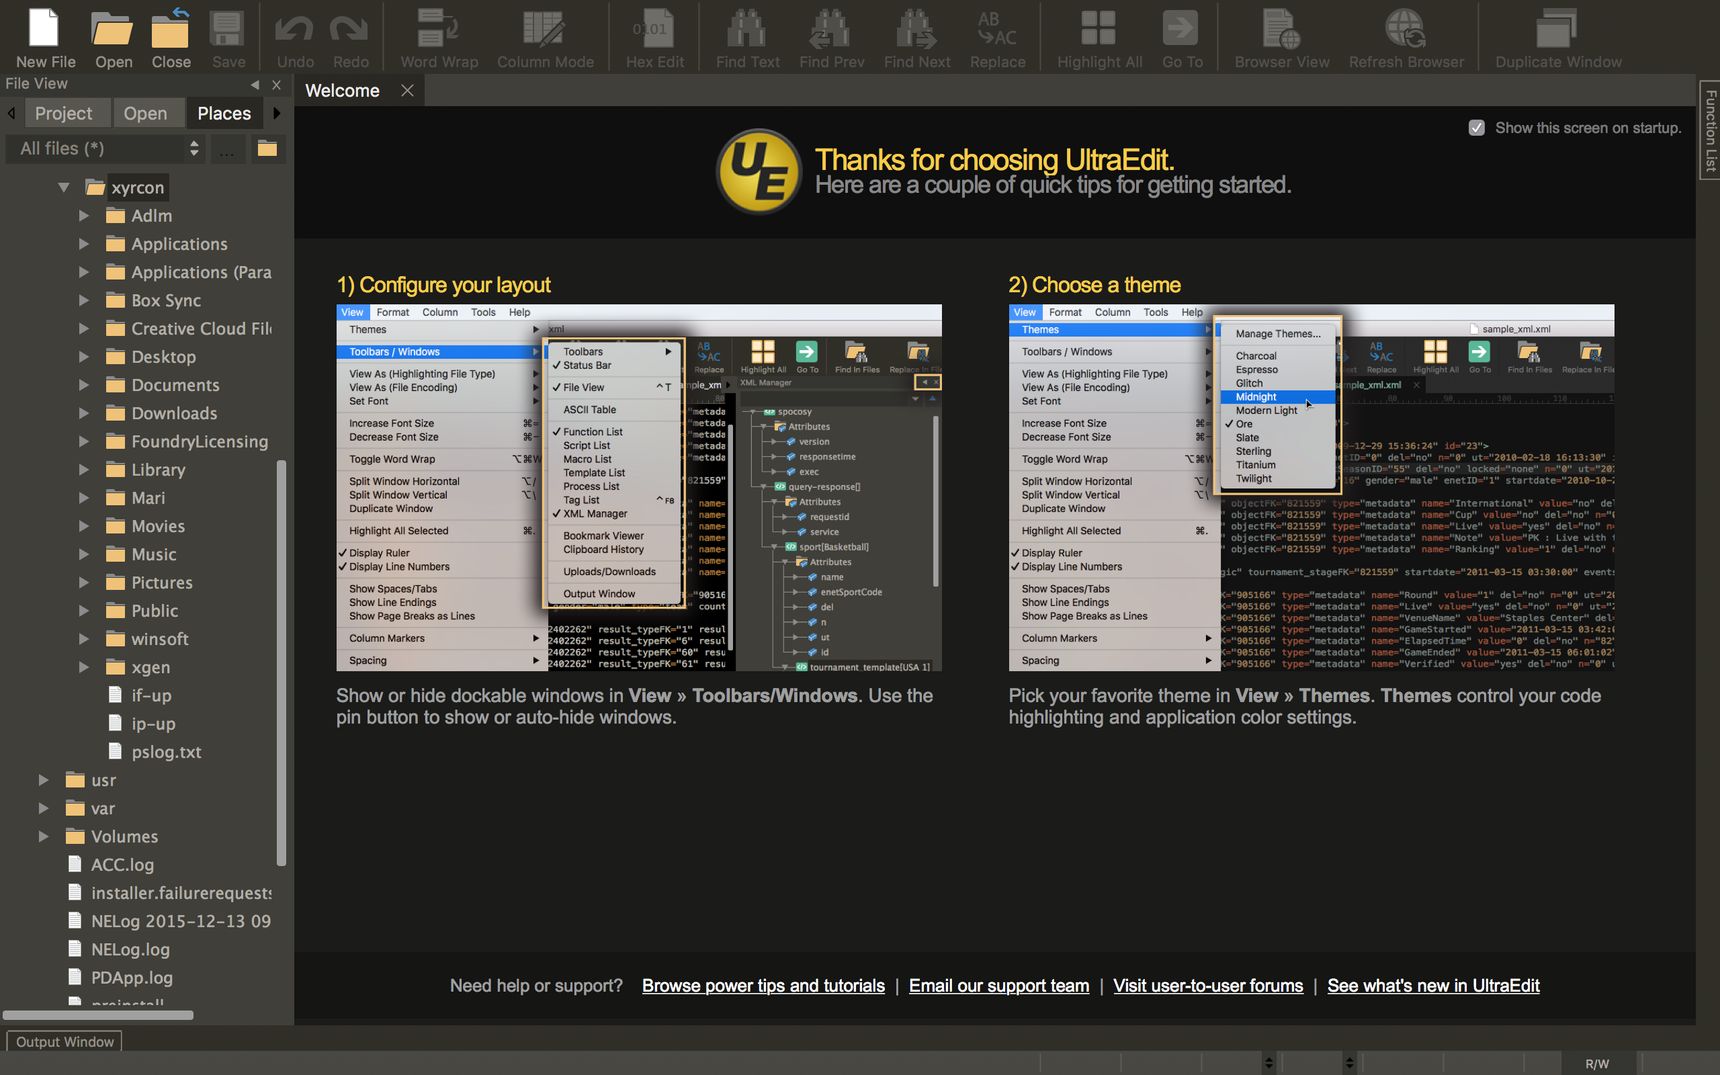1720x1075 pixels.
Task: Click the UltraEdit UE logo
Action: pyautogui.click(x=758, y=171)
